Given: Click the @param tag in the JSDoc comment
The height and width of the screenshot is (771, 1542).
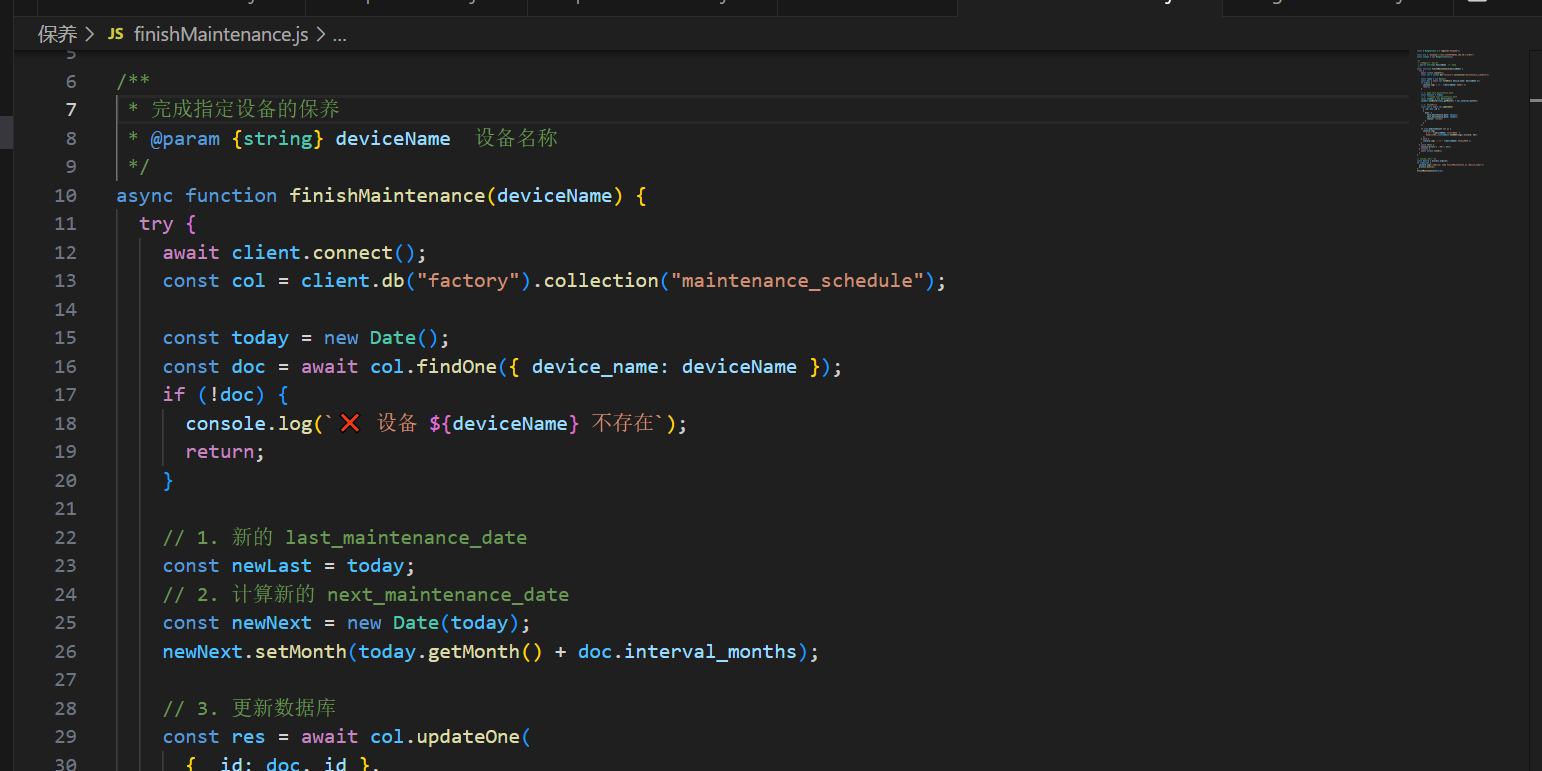Looking at the screenshot, I should pyautogui.click(x=185, y=138).
